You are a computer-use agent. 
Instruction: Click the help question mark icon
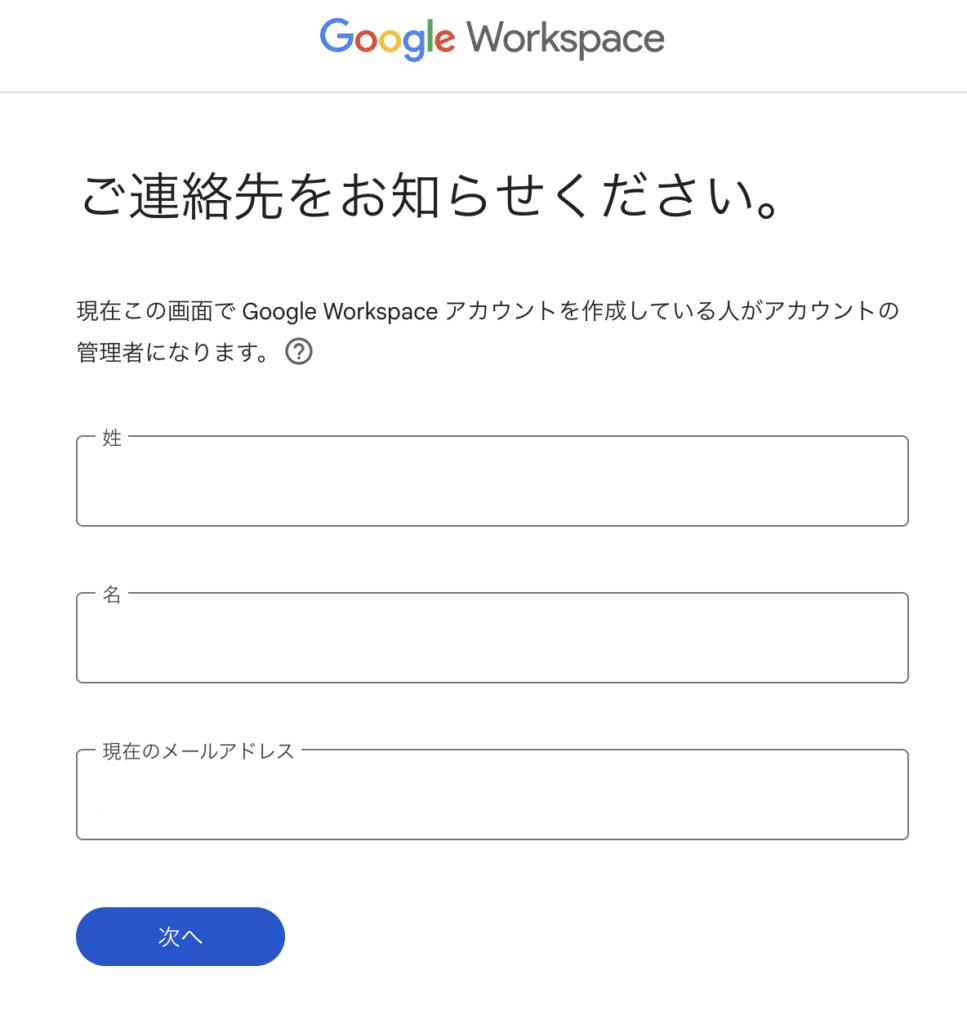[x=299, y=352]
